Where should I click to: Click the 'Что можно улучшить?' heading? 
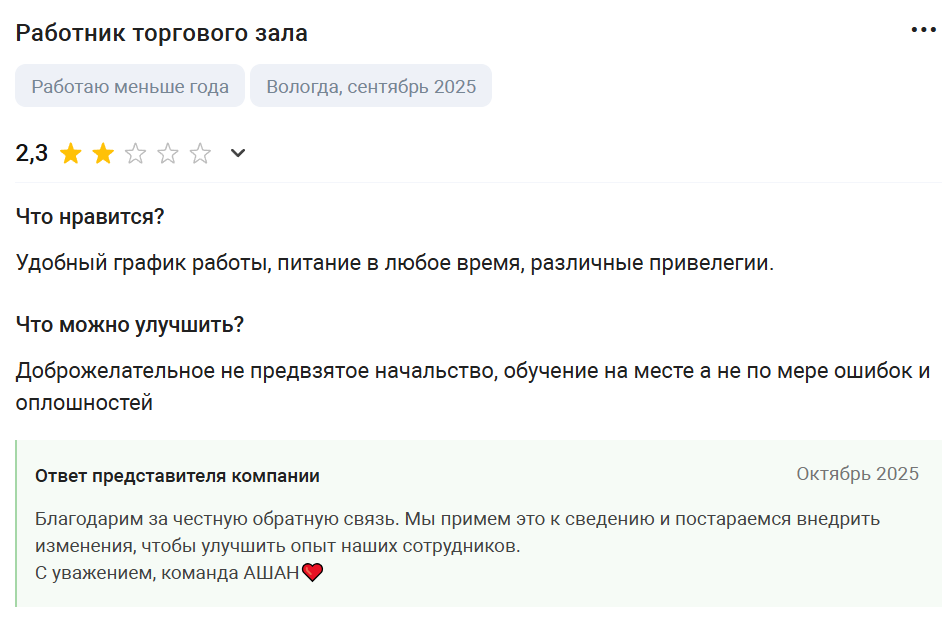(x=130, y=325)
